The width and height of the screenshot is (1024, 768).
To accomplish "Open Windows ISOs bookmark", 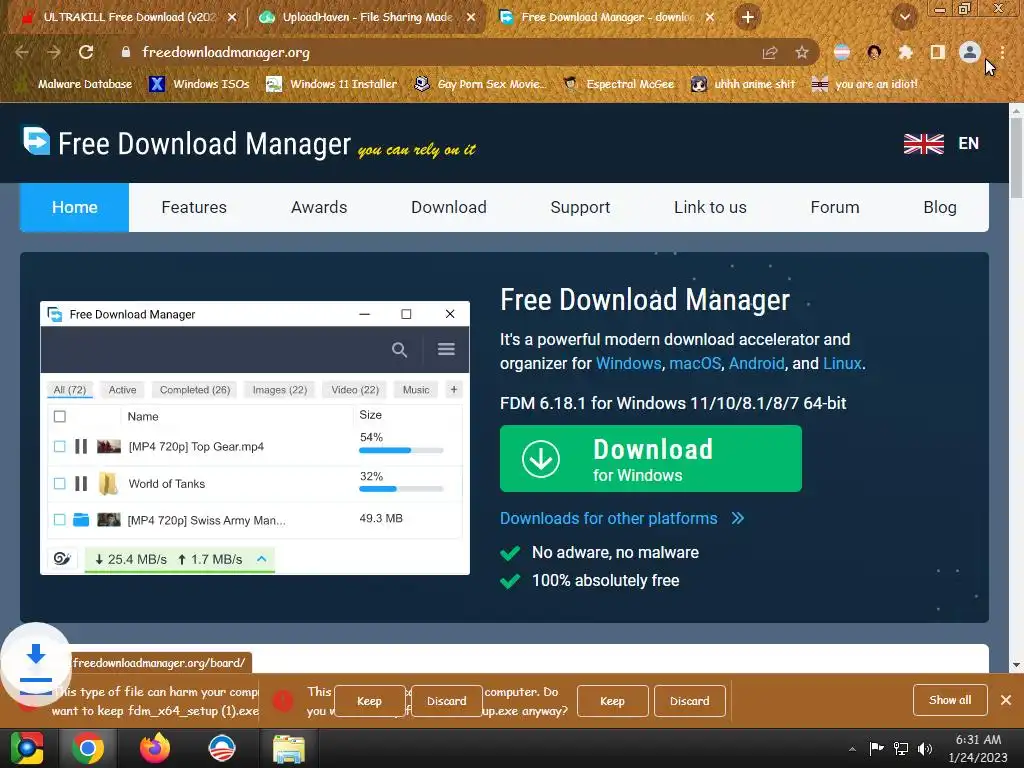I will click(199, 84).
